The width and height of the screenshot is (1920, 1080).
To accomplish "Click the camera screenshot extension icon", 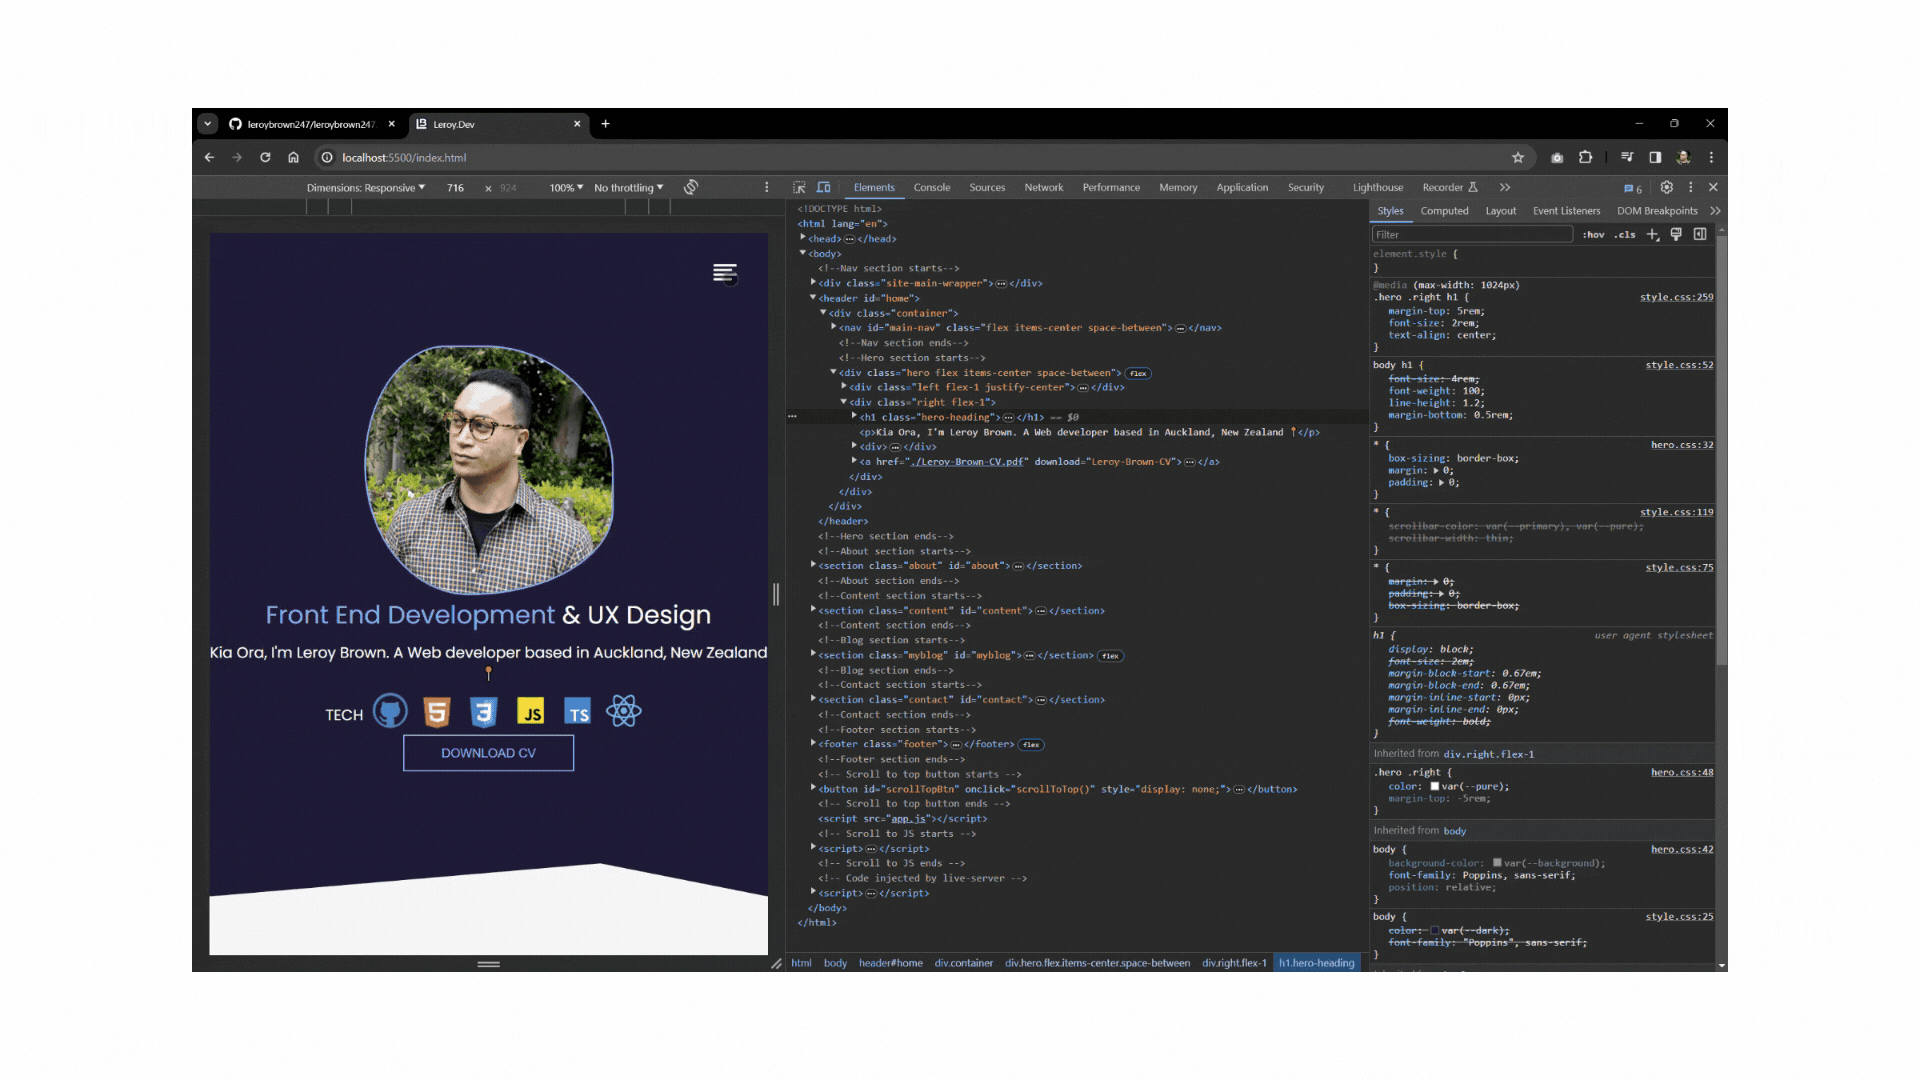I will (x=1557, y=157).
